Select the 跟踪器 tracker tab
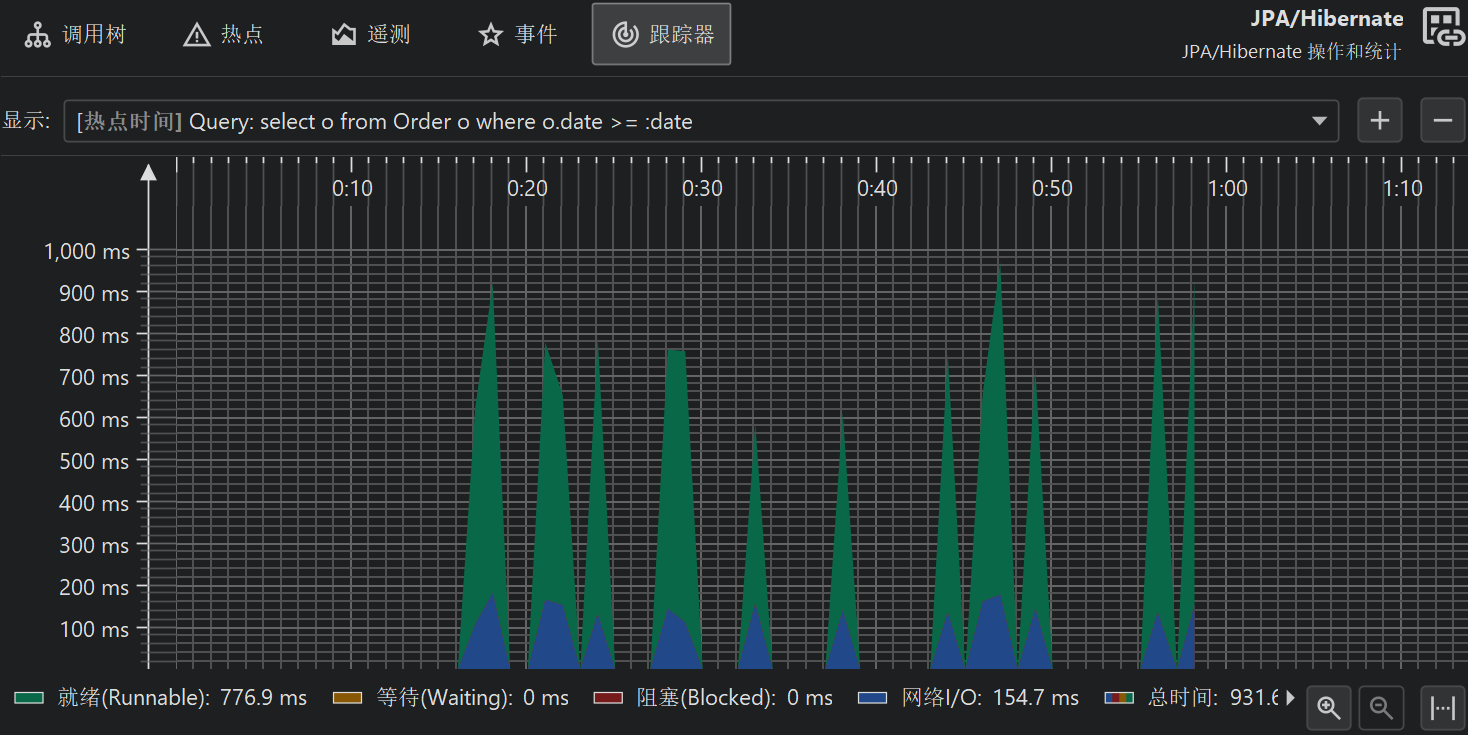1468x735 pixels. pyautogui.click(x=661, y=35)
